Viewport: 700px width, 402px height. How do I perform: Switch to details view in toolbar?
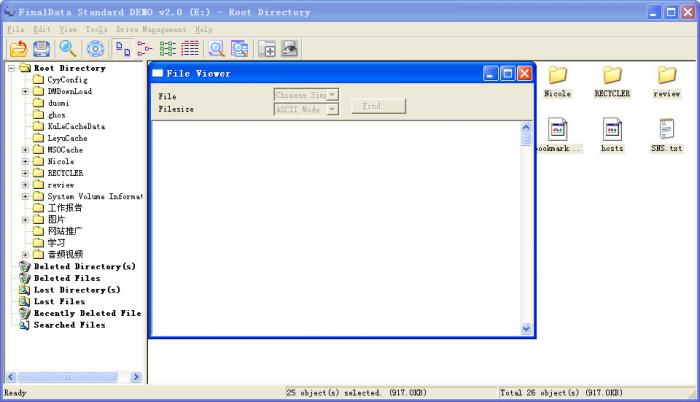point(190,49)
